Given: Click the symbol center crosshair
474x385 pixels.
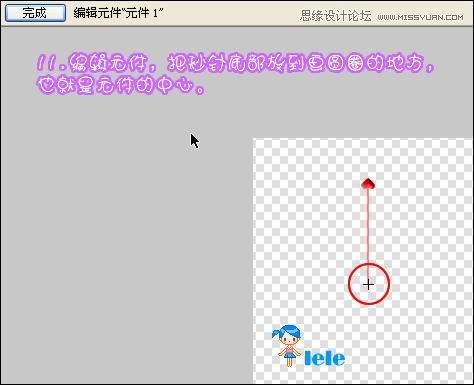Looking at the screenshot, I should click(368, 285).
